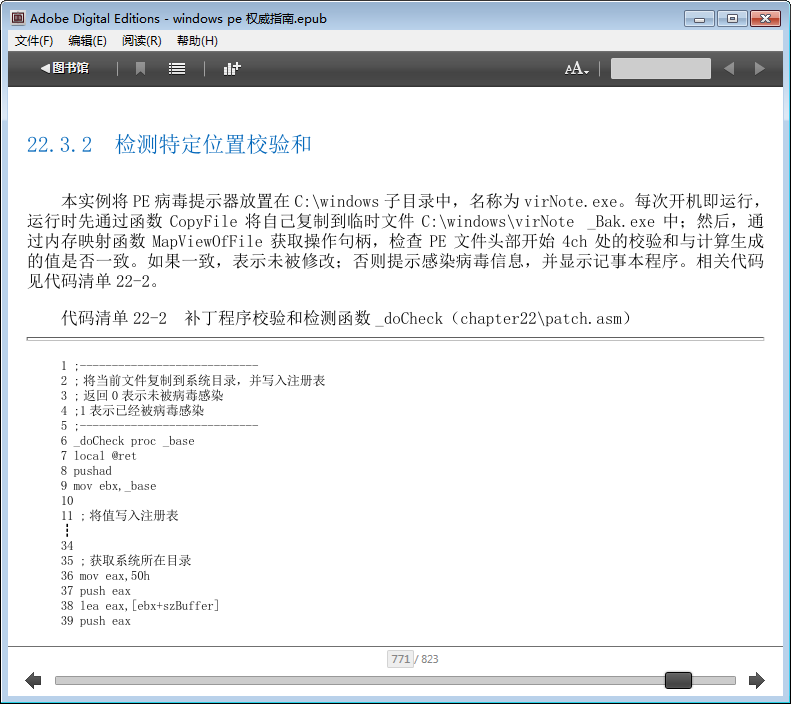Open the 编辑(E) menu

[x=87, y=41]
